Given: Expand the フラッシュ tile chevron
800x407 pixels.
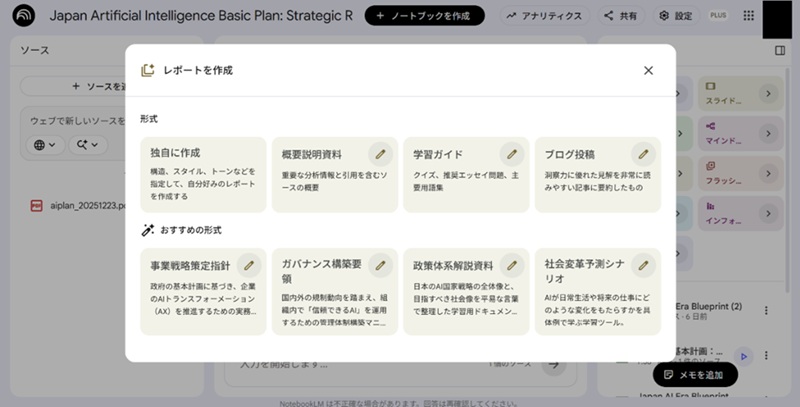Looking at the screenshot, I should [x=768, y=173].
